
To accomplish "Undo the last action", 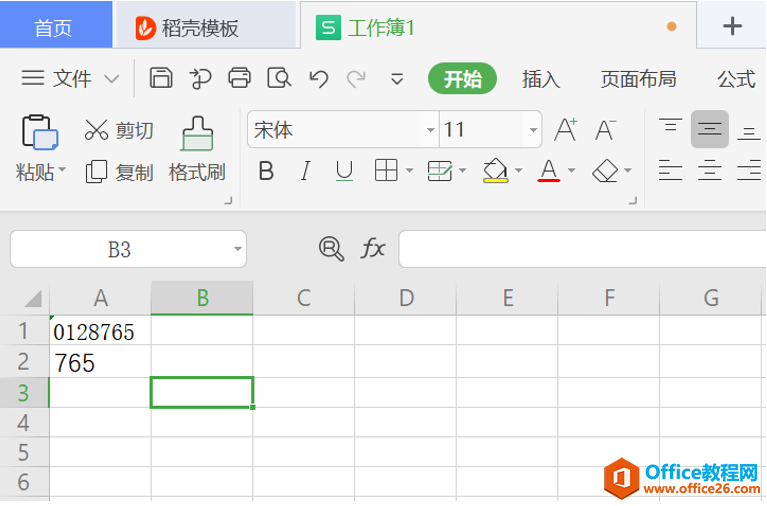I will [319, 78].
